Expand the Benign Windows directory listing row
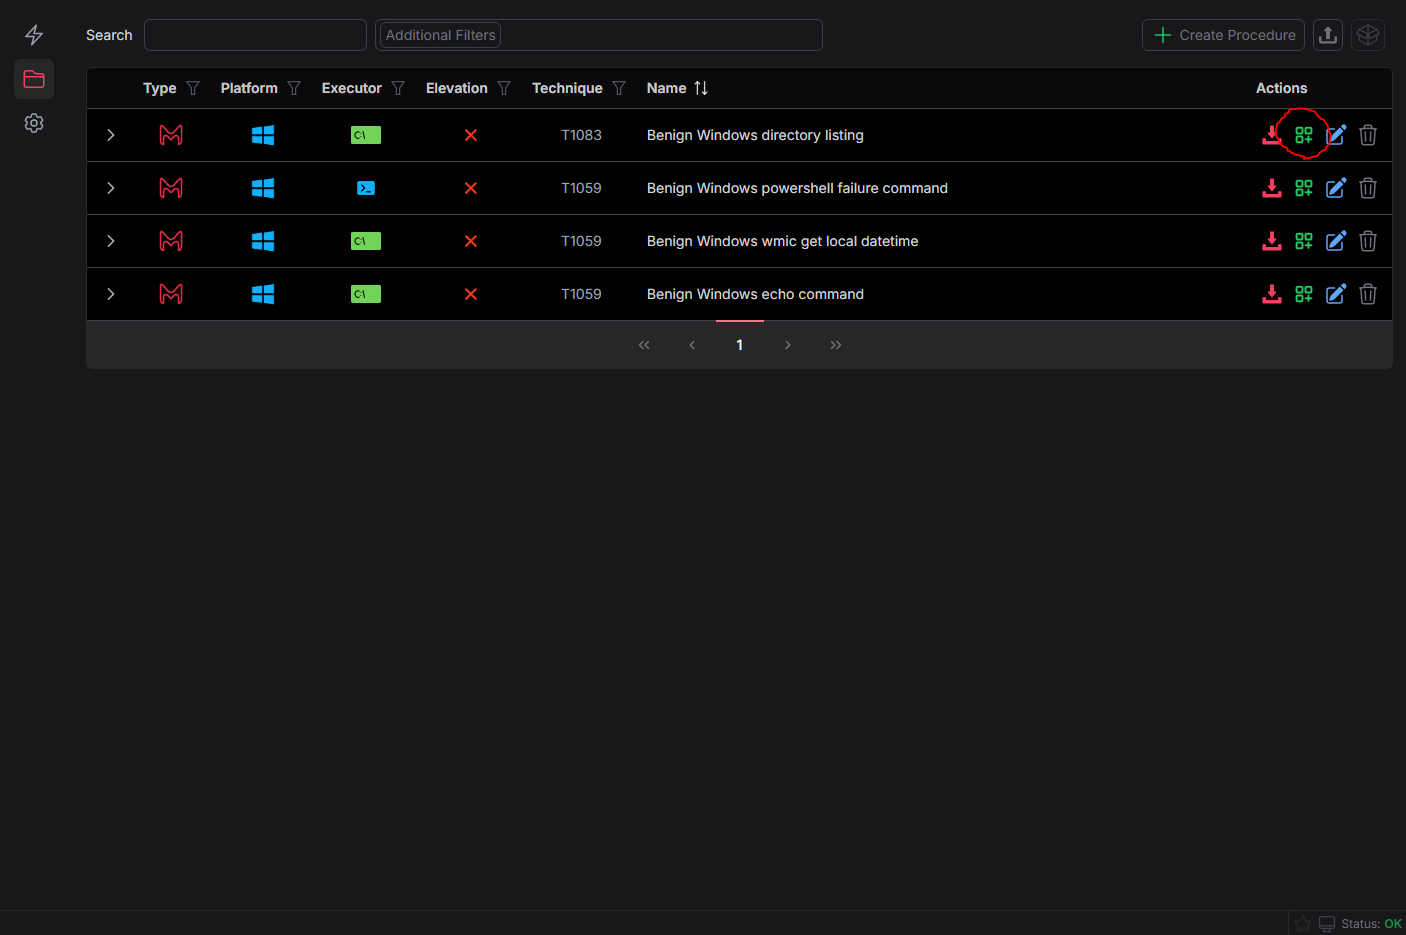The width and height of the screenshot is (1406, 935). [x=111, y=135]
